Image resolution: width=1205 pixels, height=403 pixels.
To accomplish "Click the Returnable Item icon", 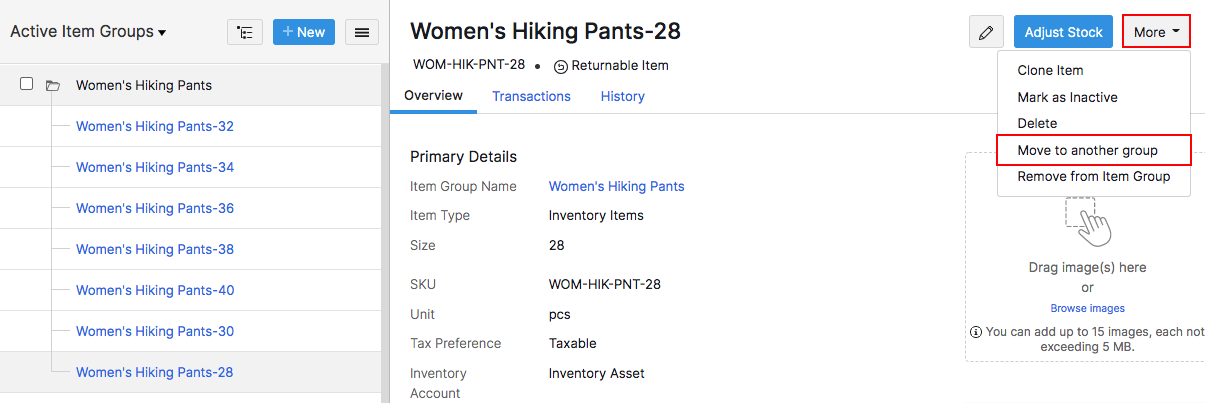I will (560, 66).
